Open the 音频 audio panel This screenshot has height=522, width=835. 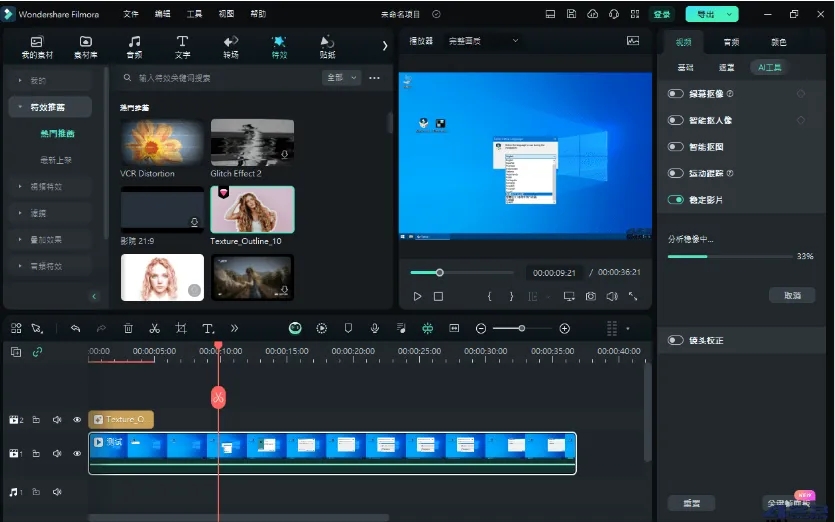(134, 47)
